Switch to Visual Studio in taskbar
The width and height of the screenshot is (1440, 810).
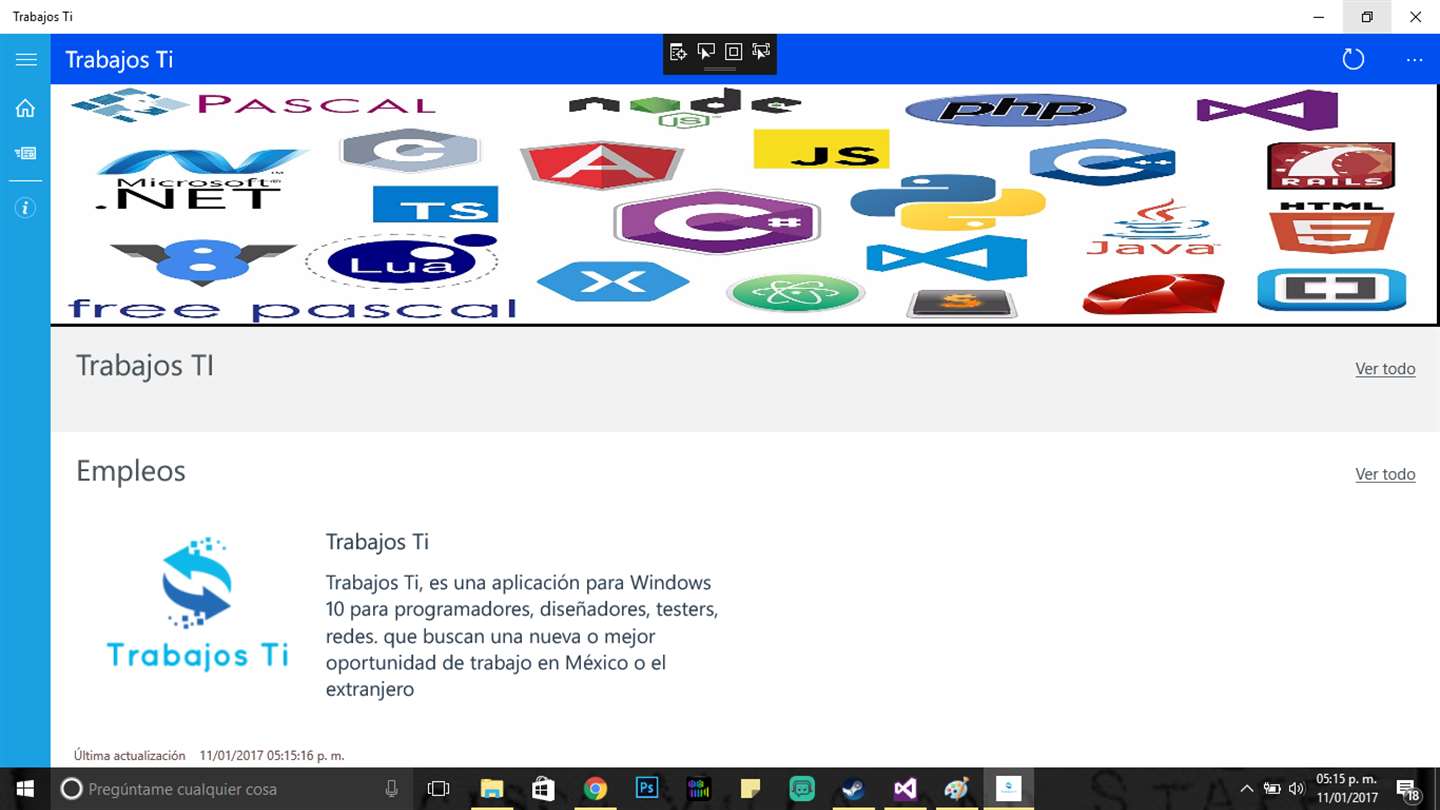coord(905,789)
